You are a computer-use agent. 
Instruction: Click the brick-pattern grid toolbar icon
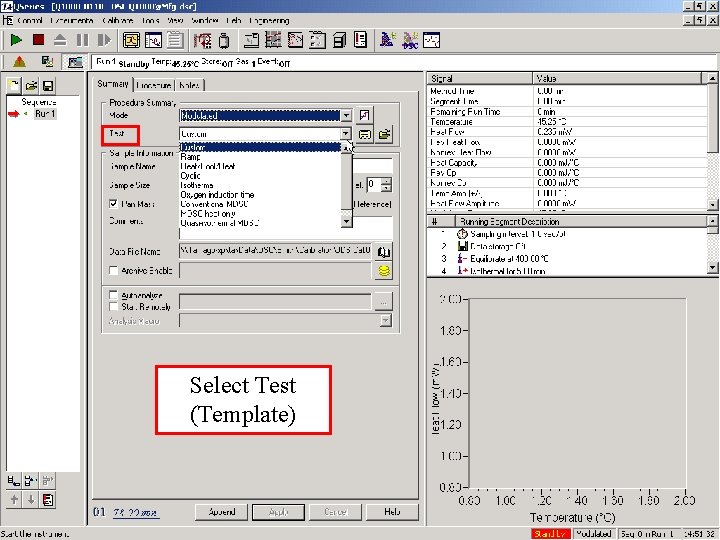click(273, 40)
